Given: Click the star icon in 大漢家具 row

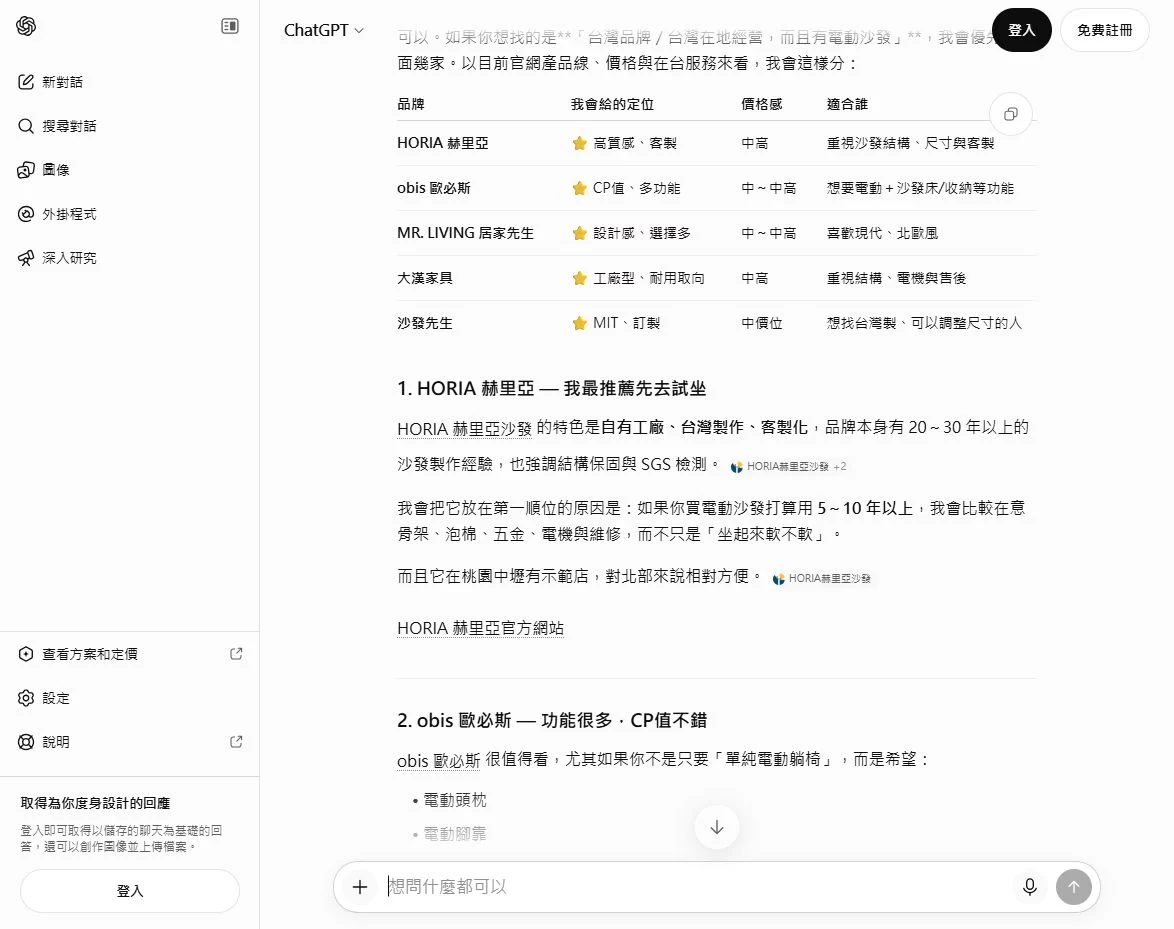Looking at the screenshot, I should pyautogui.click(x=580, y=278).
